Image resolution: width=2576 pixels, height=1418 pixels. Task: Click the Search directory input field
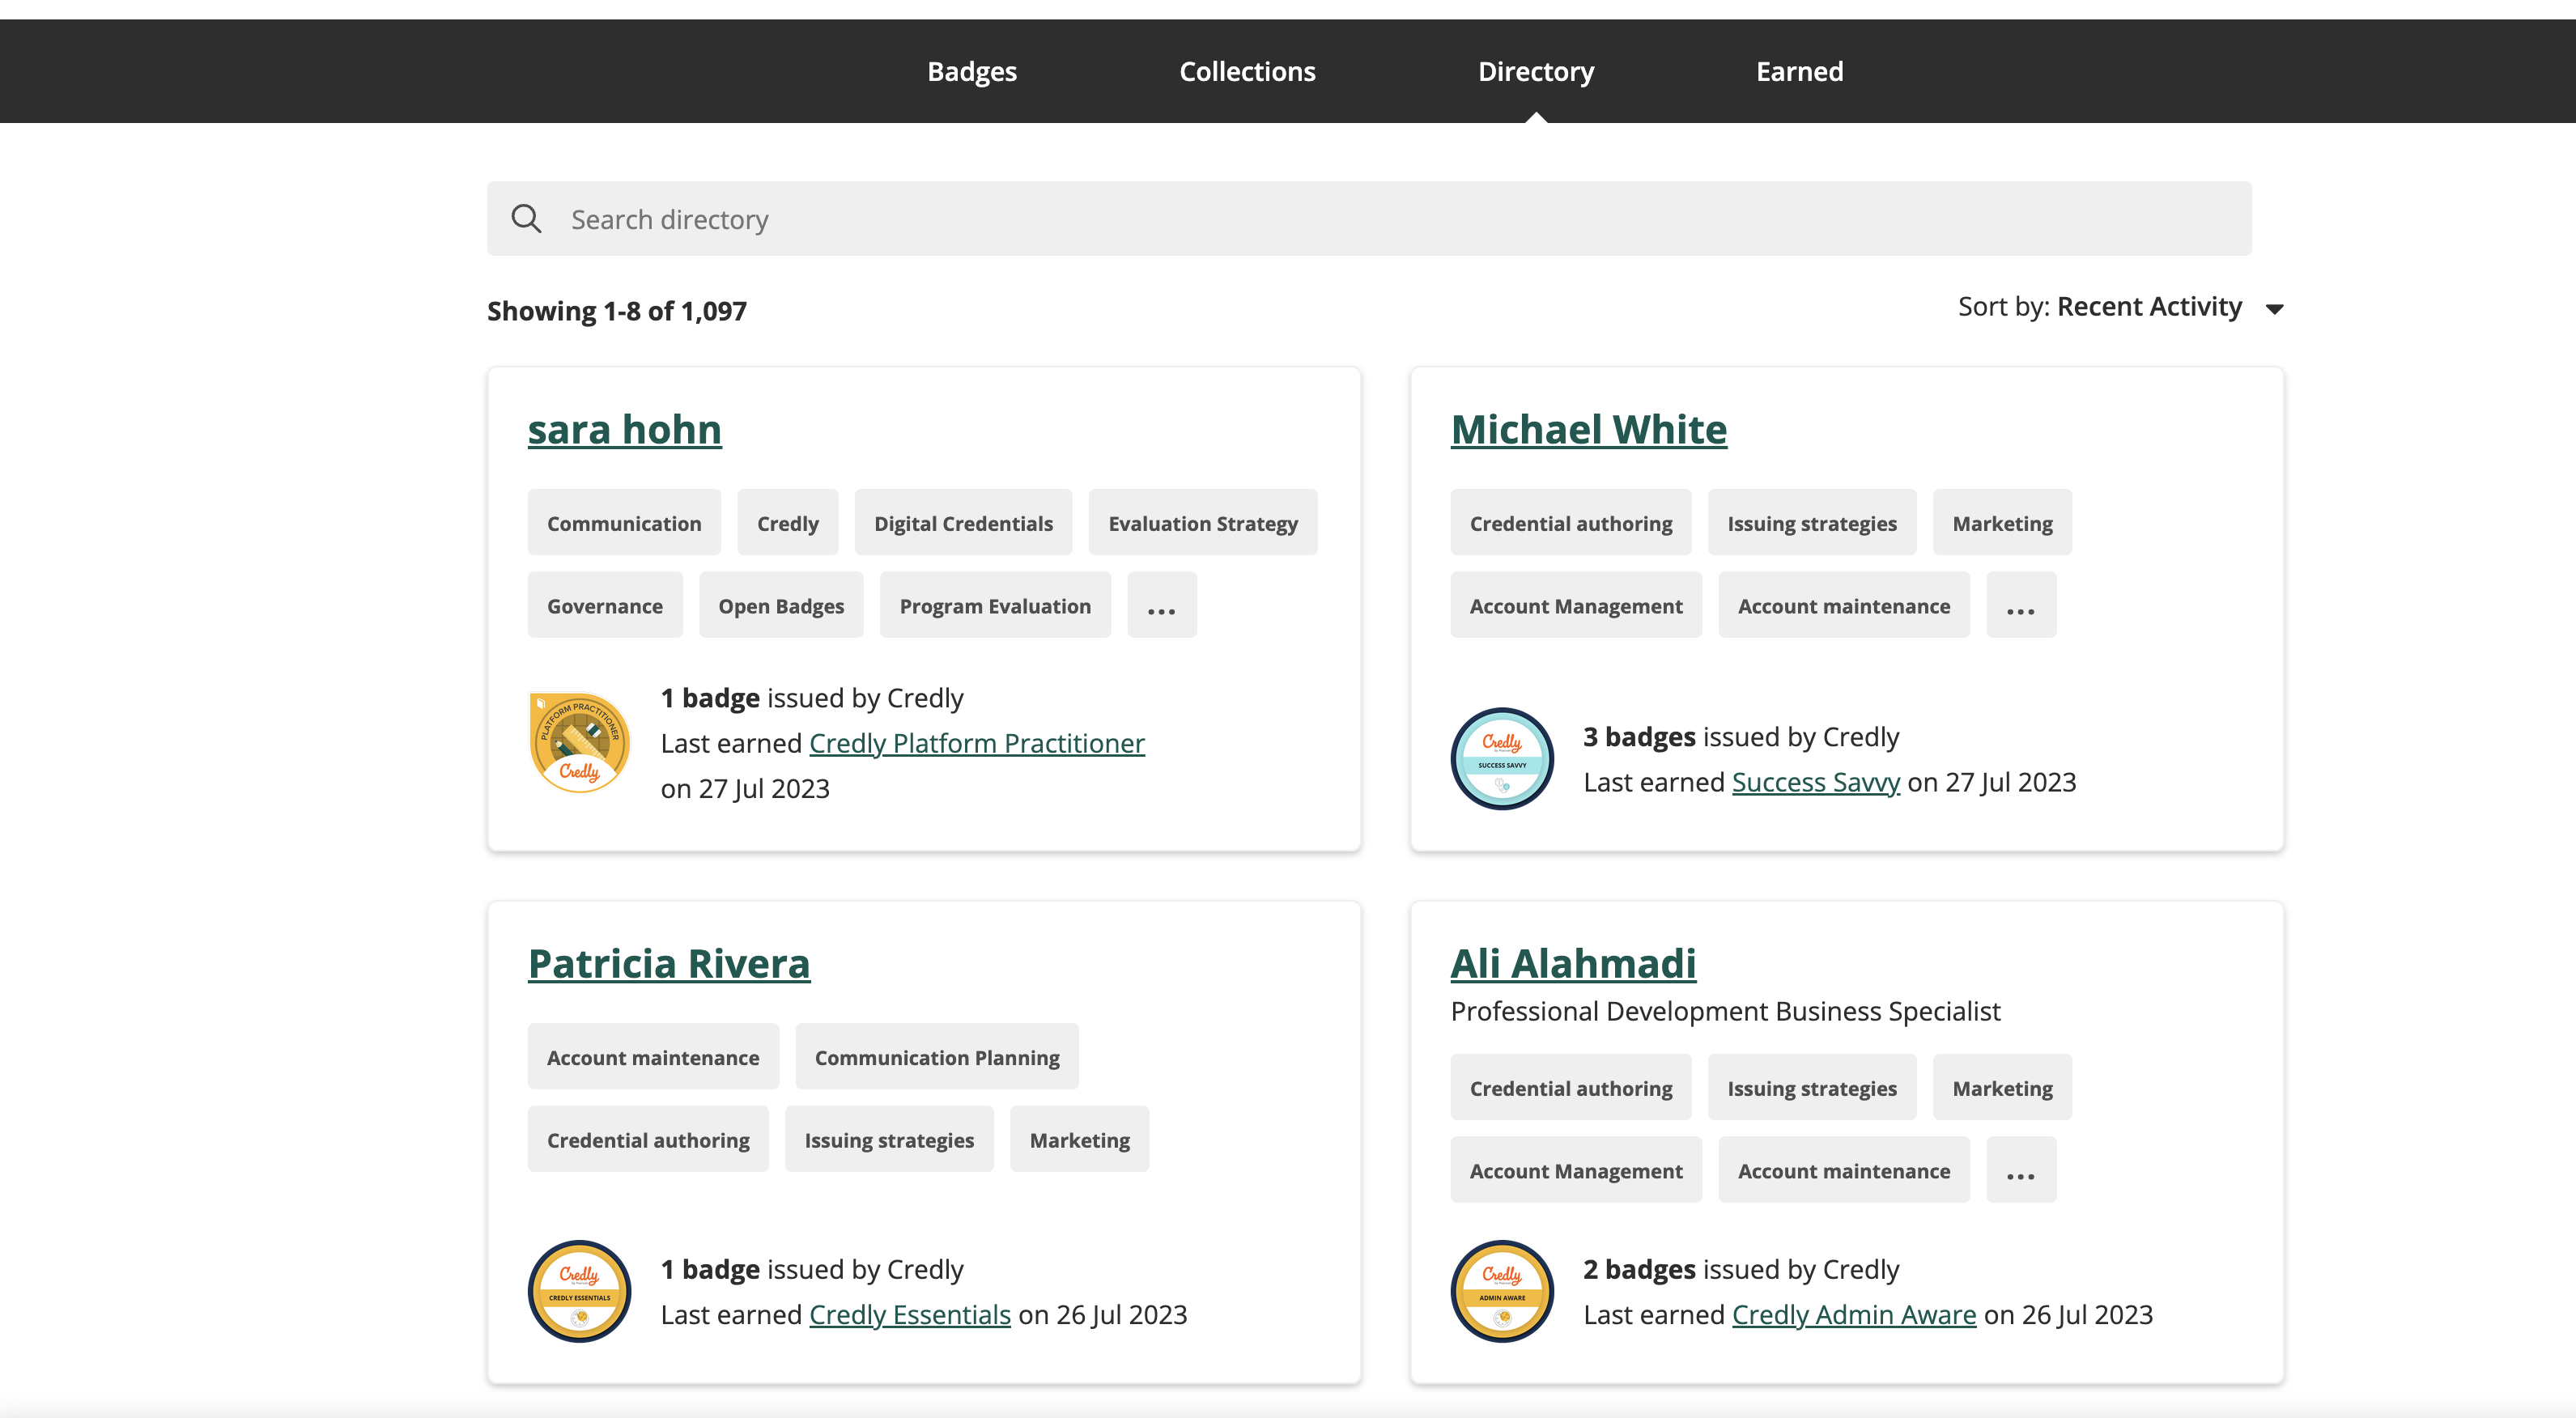point(1400,219)
